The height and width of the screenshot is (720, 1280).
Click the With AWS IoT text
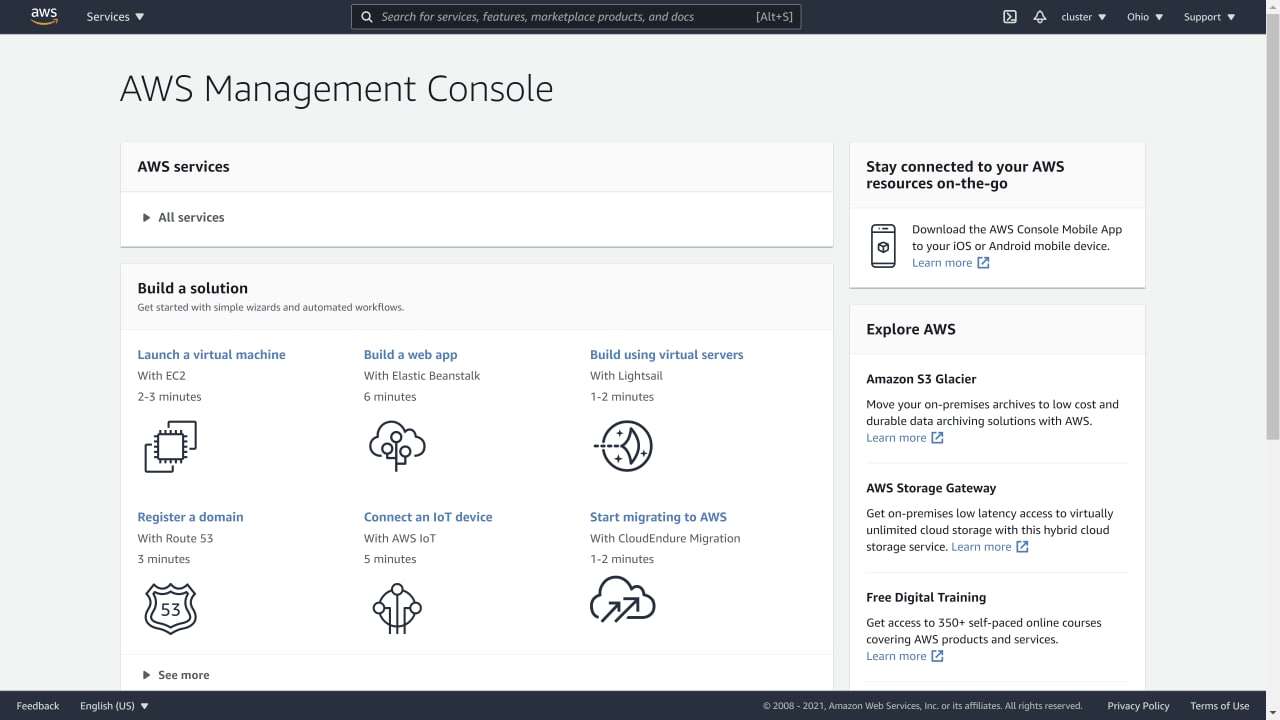(x=400, y=538)
